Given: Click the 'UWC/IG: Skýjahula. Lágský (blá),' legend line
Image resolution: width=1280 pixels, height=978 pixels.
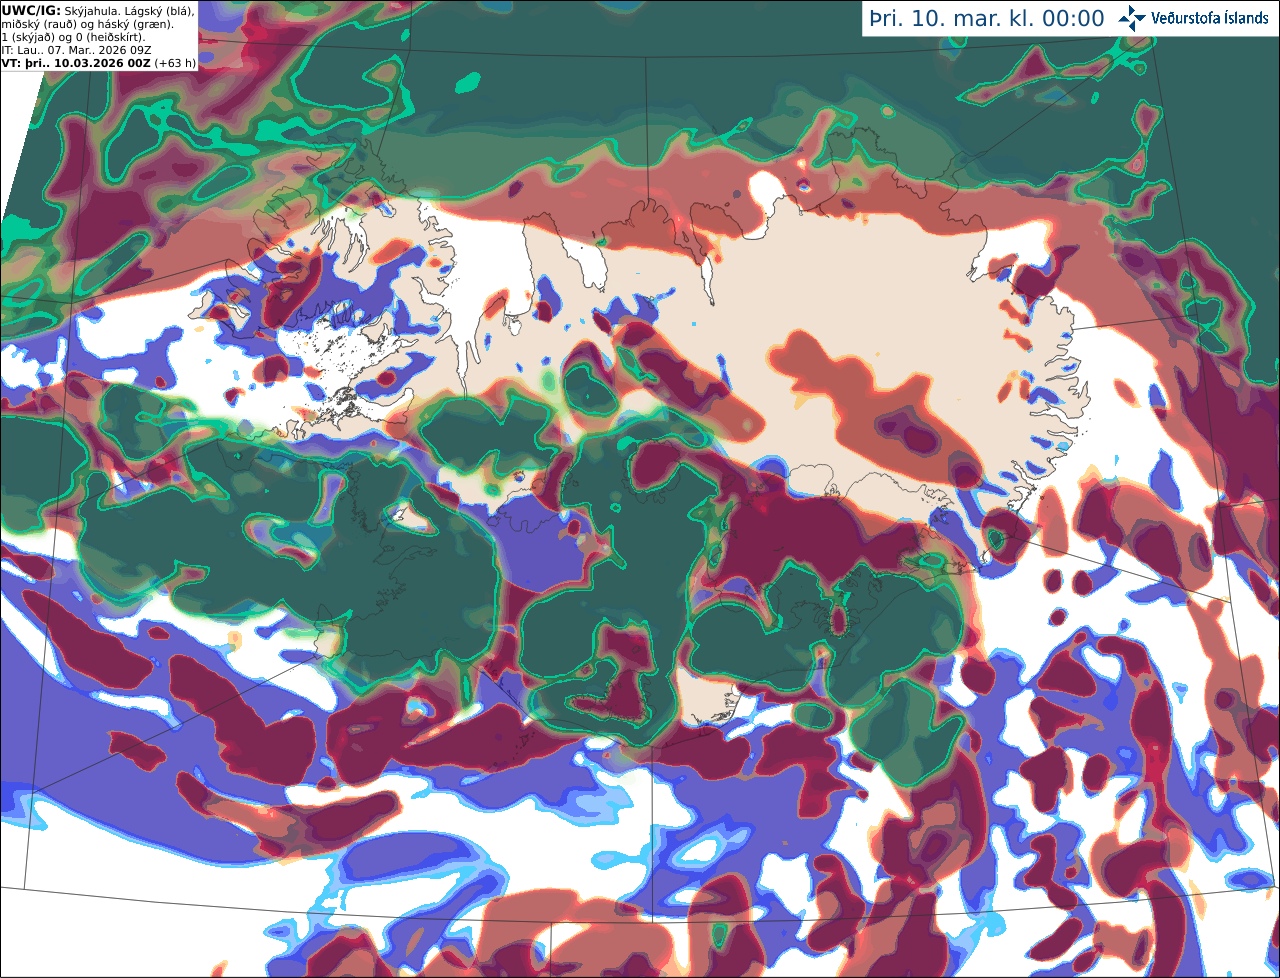Looking at the screenshot, I should (98, 10).
